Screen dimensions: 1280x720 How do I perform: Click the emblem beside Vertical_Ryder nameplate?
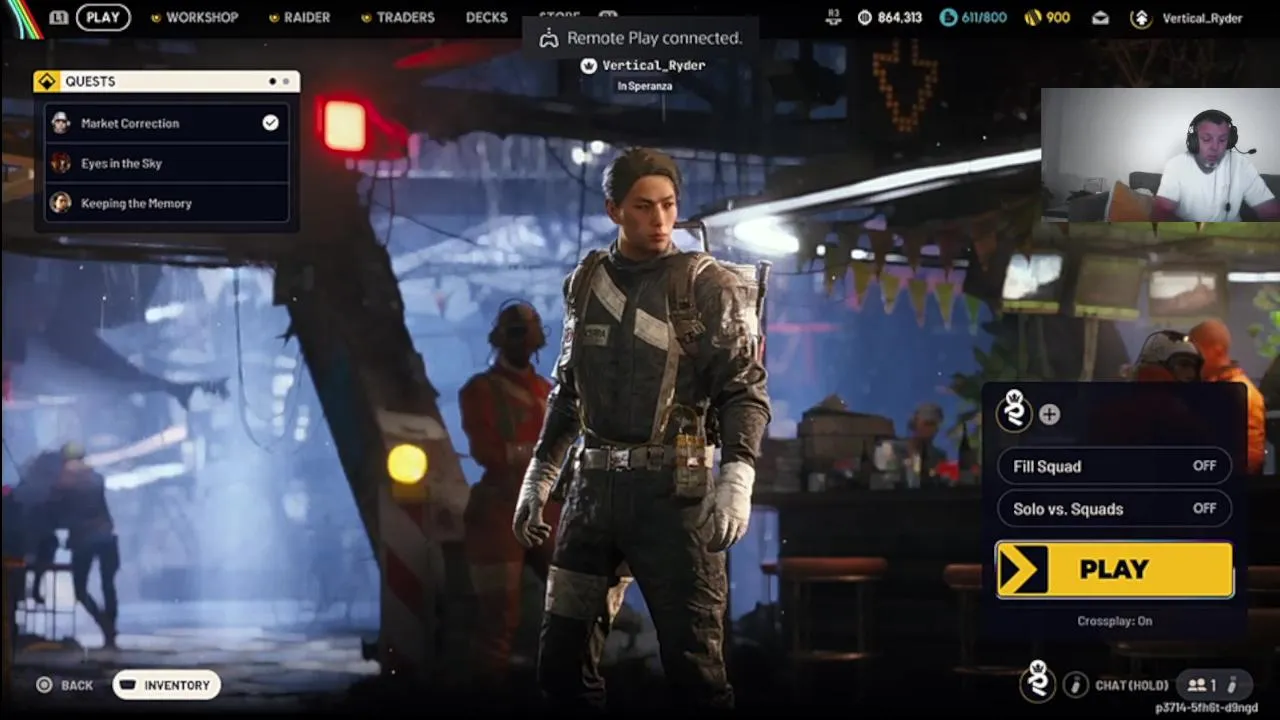click(x=589, y=65)
